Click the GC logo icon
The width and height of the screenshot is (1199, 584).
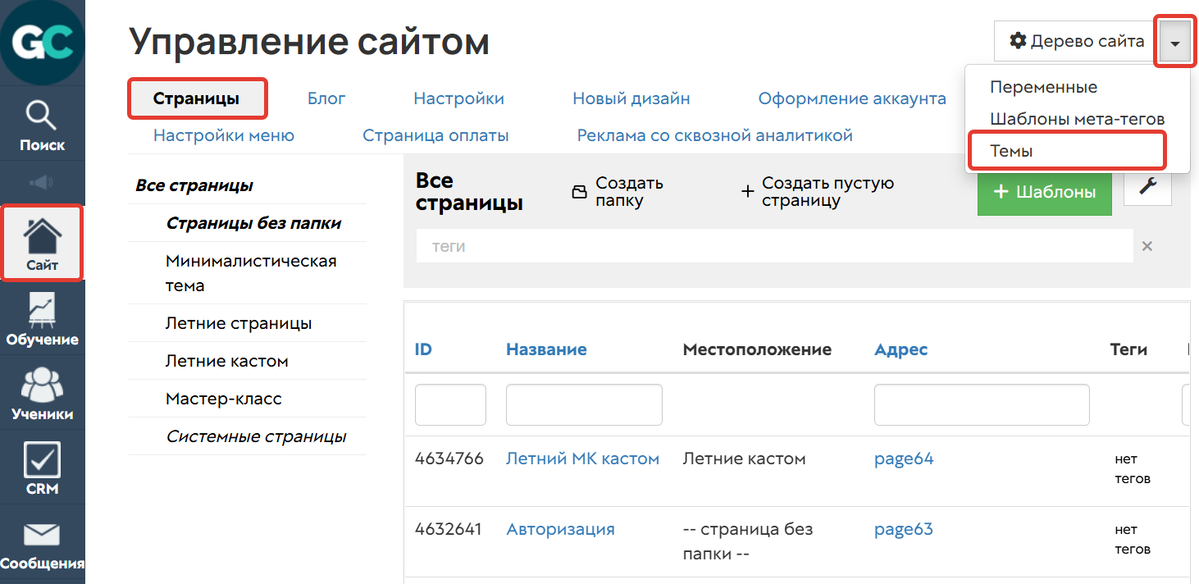coord(42,42)
